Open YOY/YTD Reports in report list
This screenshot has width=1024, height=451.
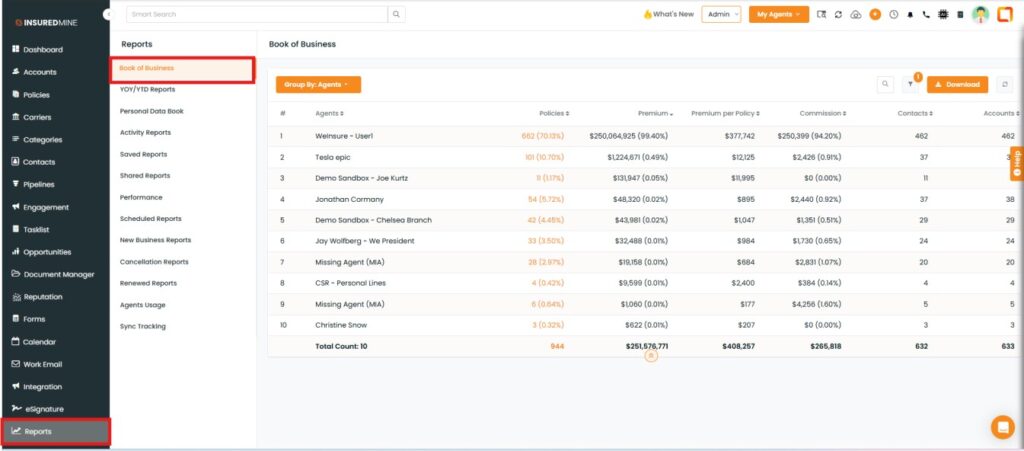(x=147, y=89)
